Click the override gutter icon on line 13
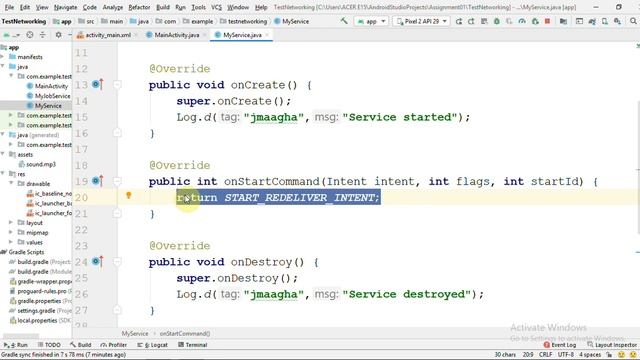The height and width of the screenshot is (360, 640). click(98, 84)
